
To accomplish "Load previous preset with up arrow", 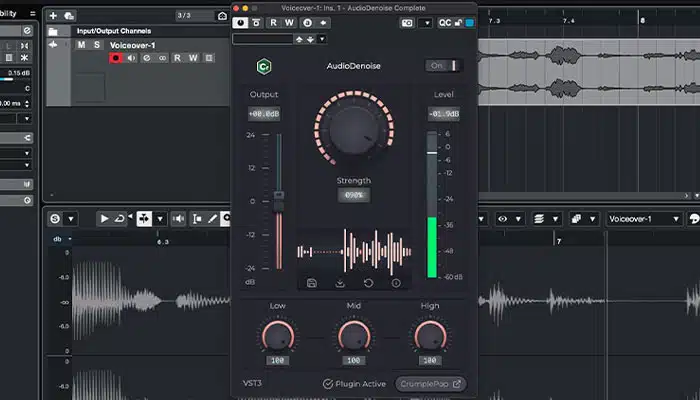I will [x=299, y=39].
